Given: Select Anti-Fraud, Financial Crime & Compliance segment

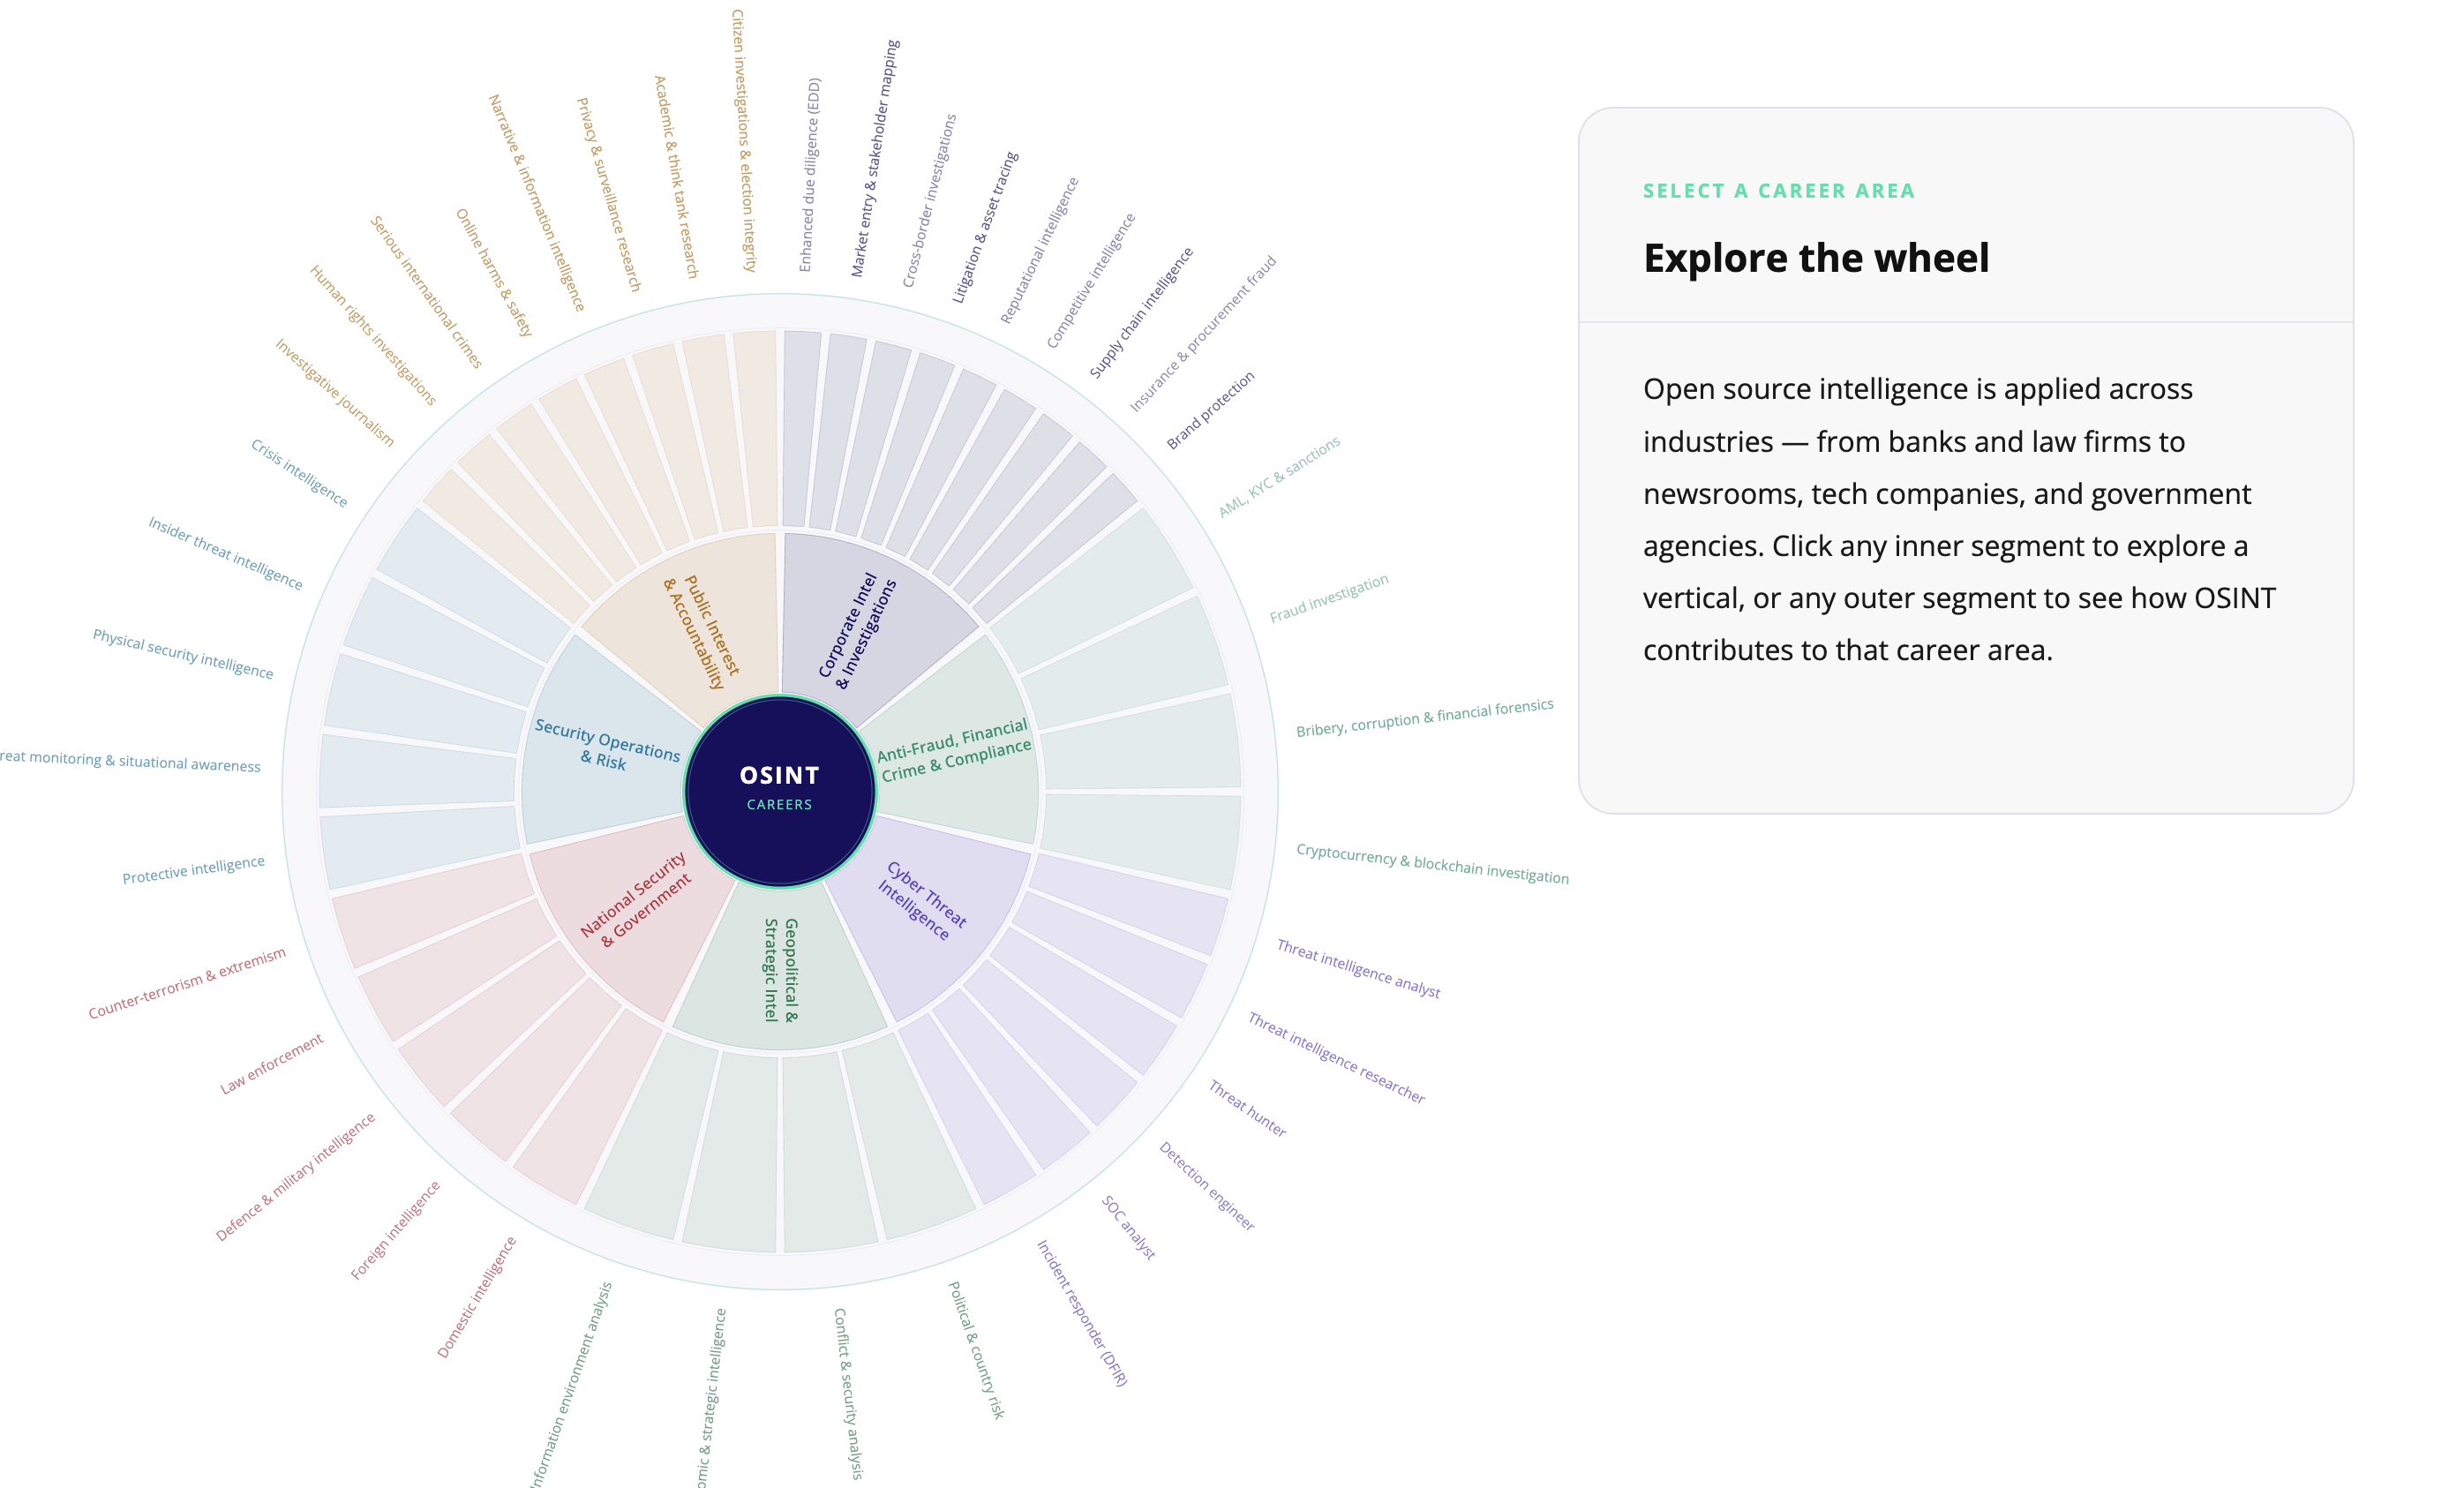Looking at the screenshot, I should coord(955,748).
